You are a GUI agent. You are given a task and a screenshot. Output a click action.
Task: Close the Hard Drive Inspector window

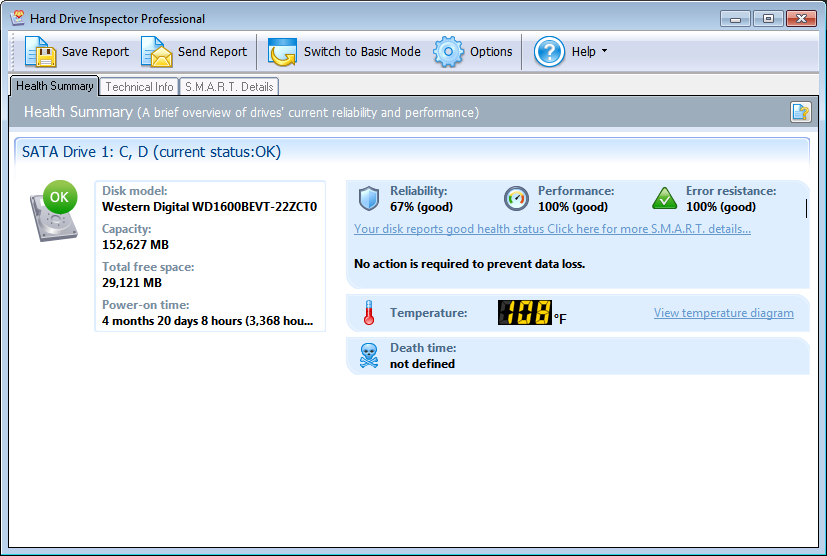pyautogui.click(x=801, y=18)
